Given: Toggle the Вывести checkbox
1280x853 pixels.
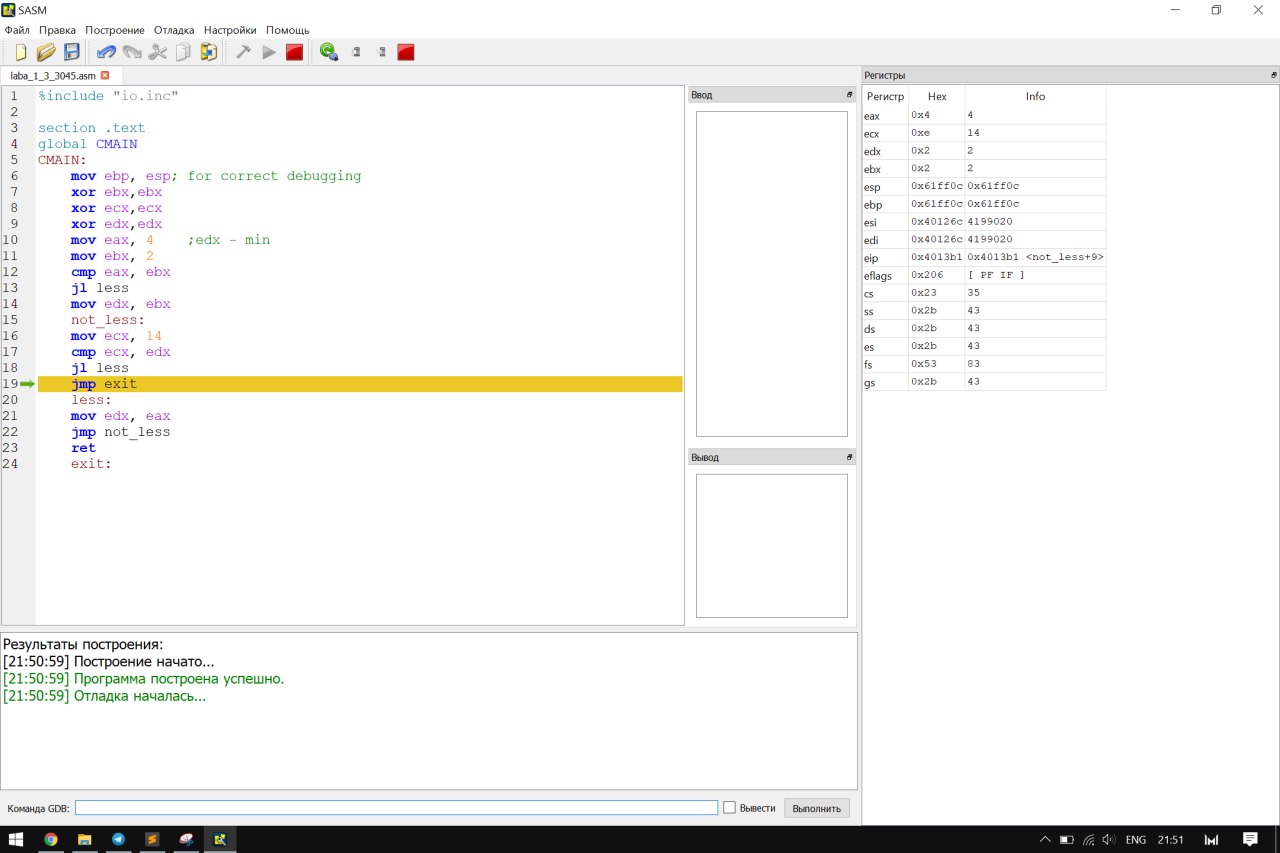Looking at the screenshot, I should (730, 808).
